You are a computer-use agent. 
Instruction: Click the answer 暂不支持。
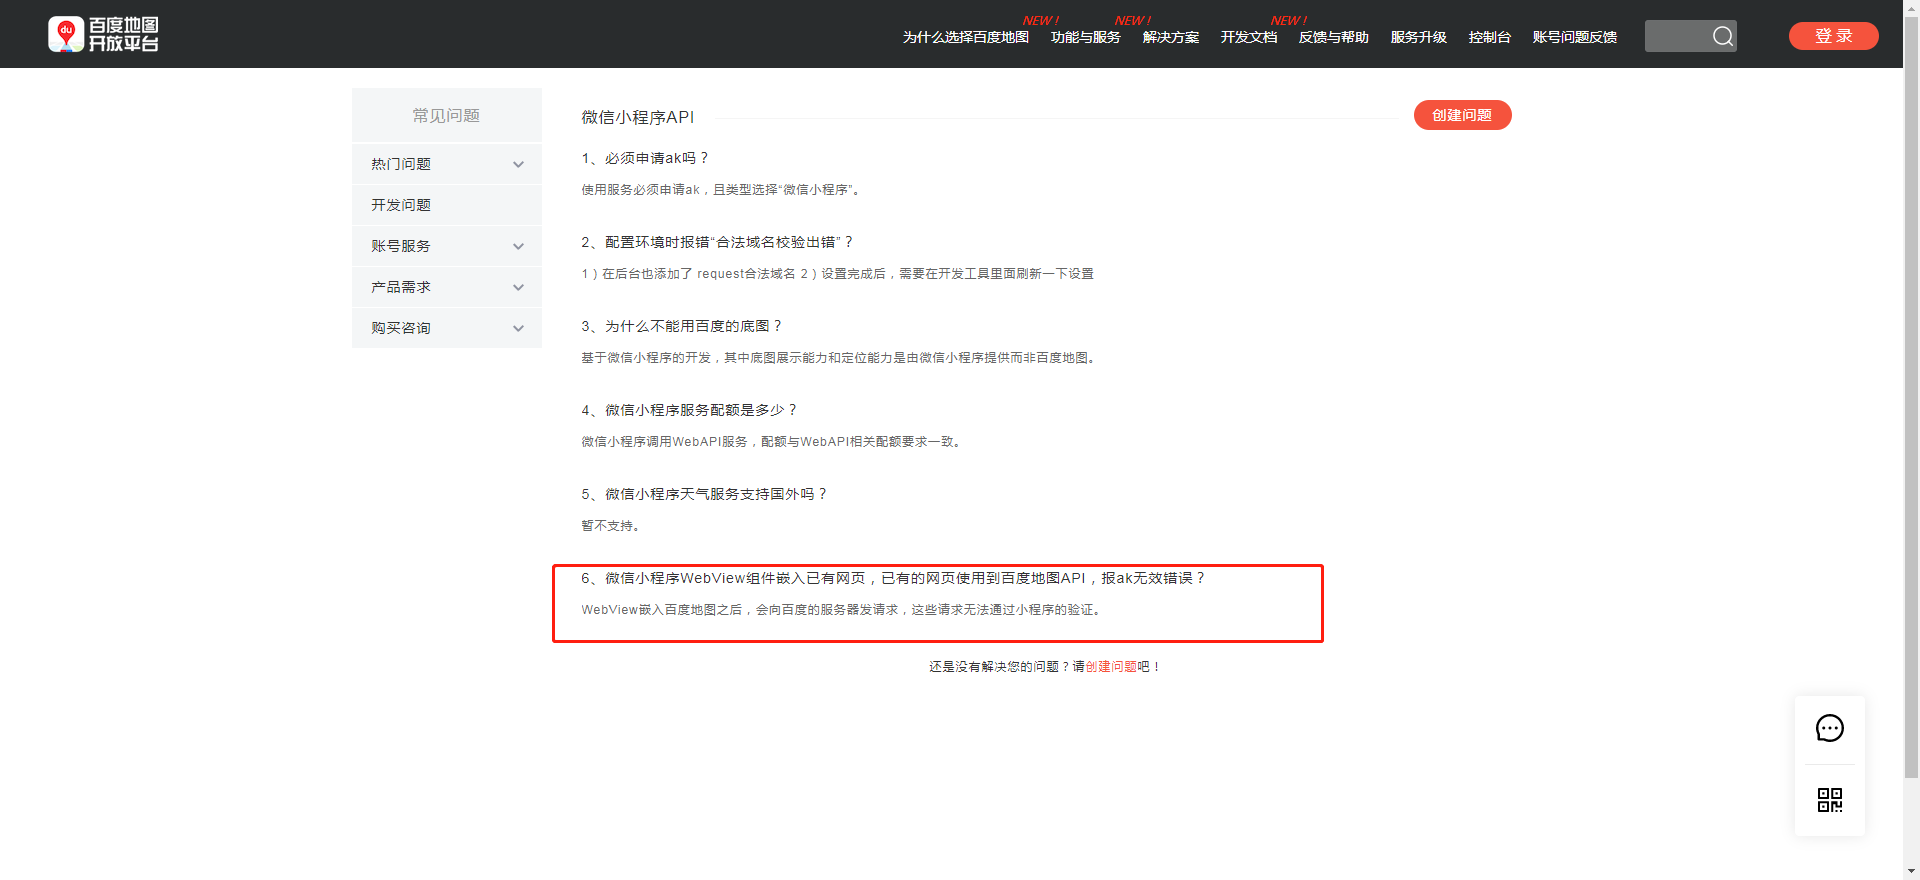[x=610, y=526]
